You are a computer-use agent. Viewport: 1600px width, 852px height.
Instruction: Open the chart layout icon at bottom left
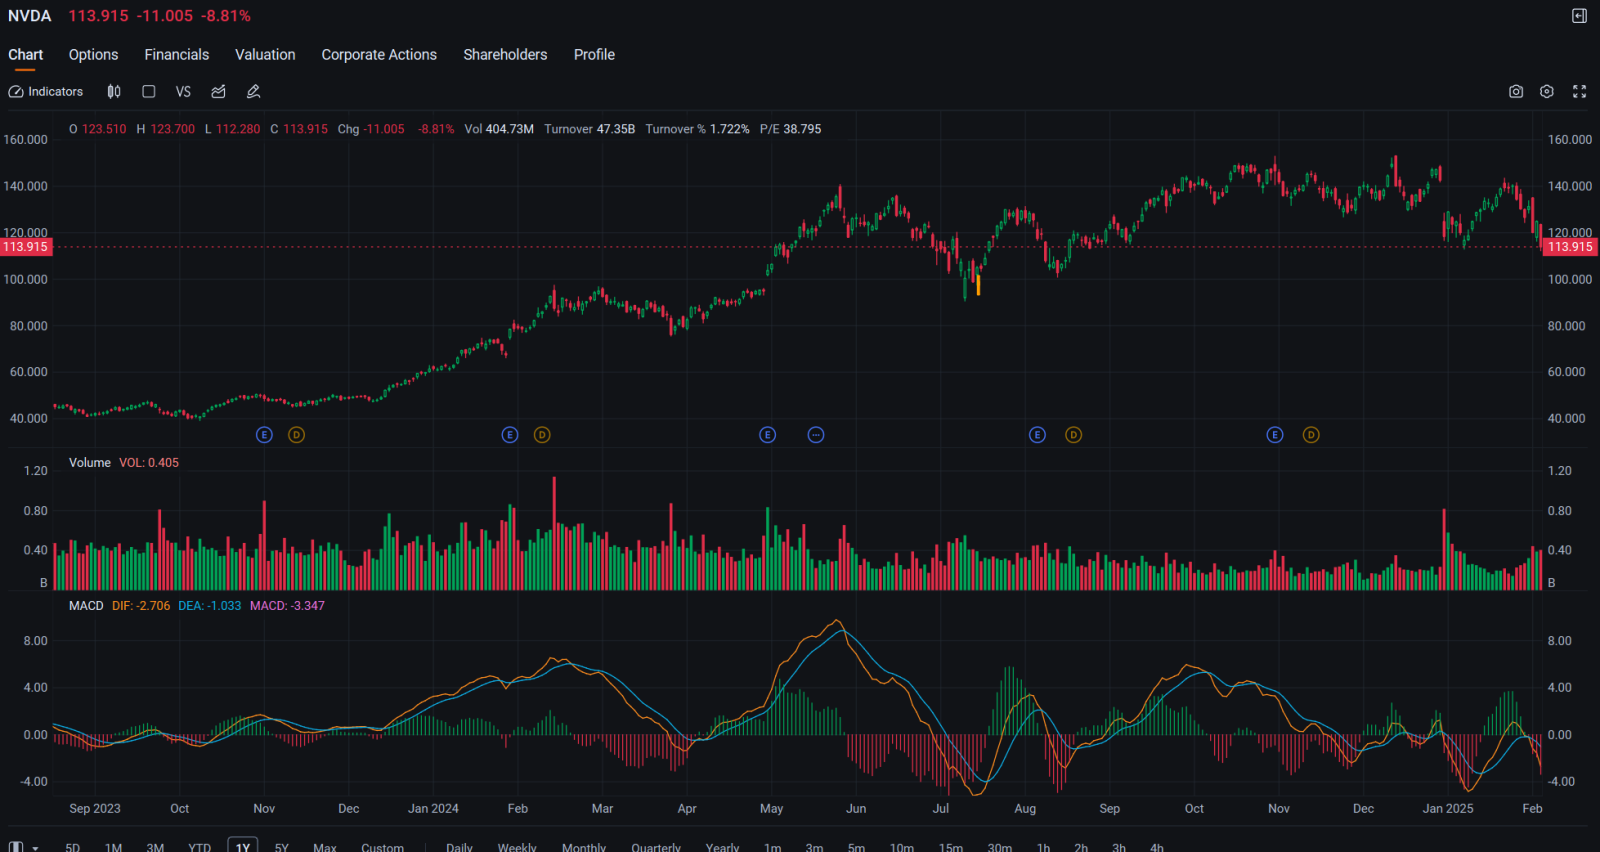coord(16,847)
